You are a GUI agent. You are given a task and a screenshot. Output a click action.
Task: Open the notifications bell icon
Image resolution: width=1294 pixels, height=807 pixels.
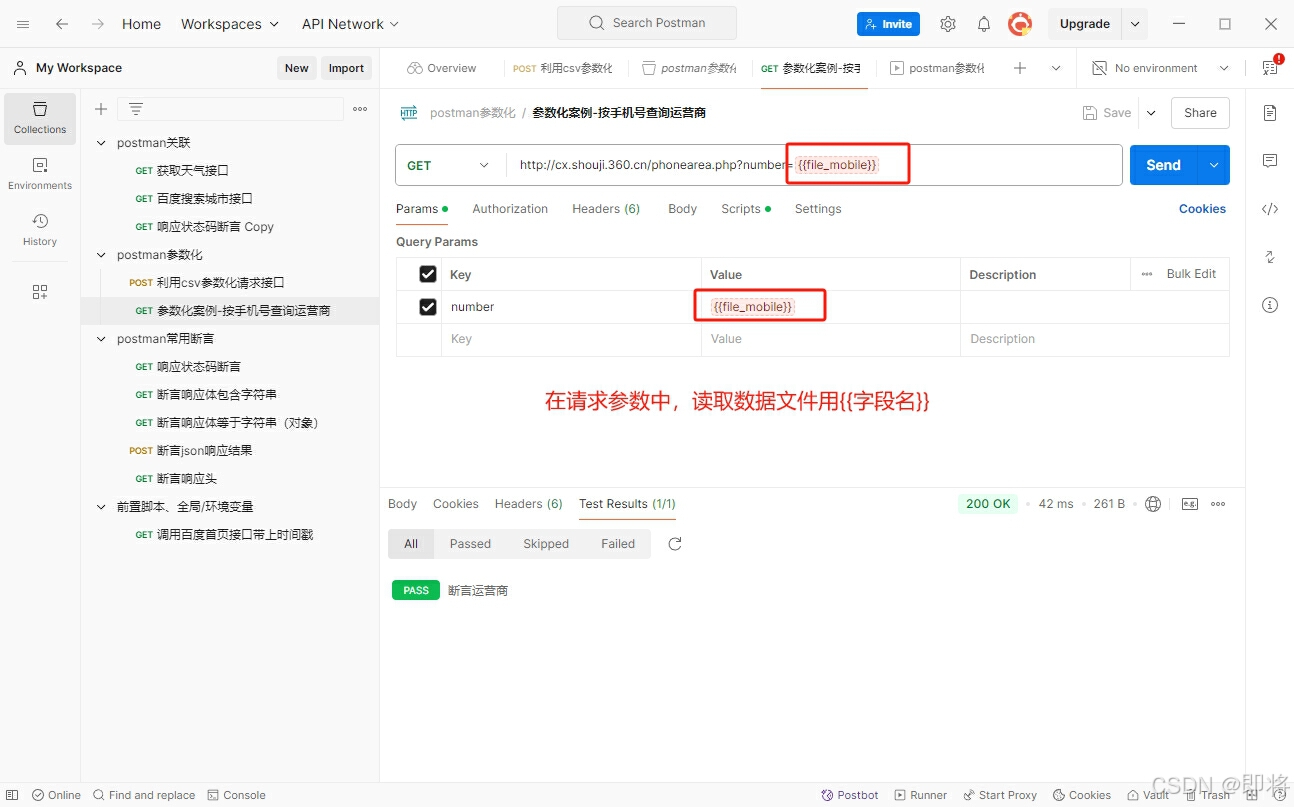(984, 24)
